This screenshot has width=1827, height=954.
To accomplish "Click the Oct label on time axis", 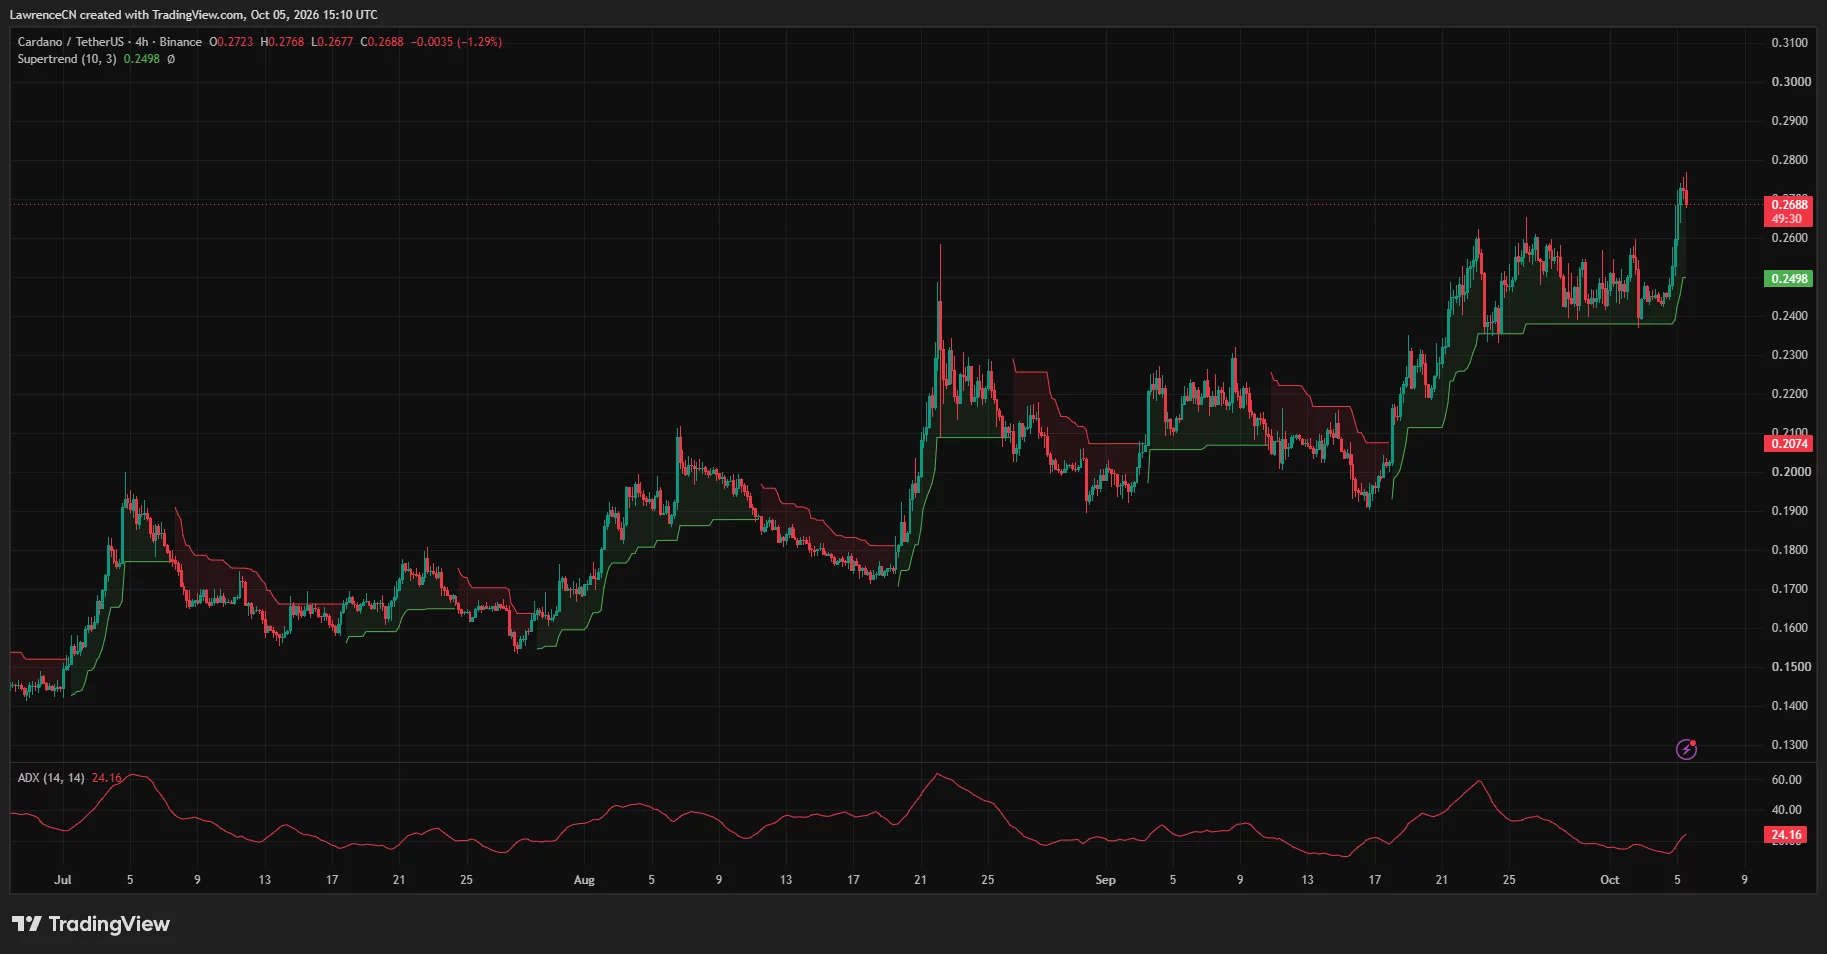I will (x=1610, y=880).
